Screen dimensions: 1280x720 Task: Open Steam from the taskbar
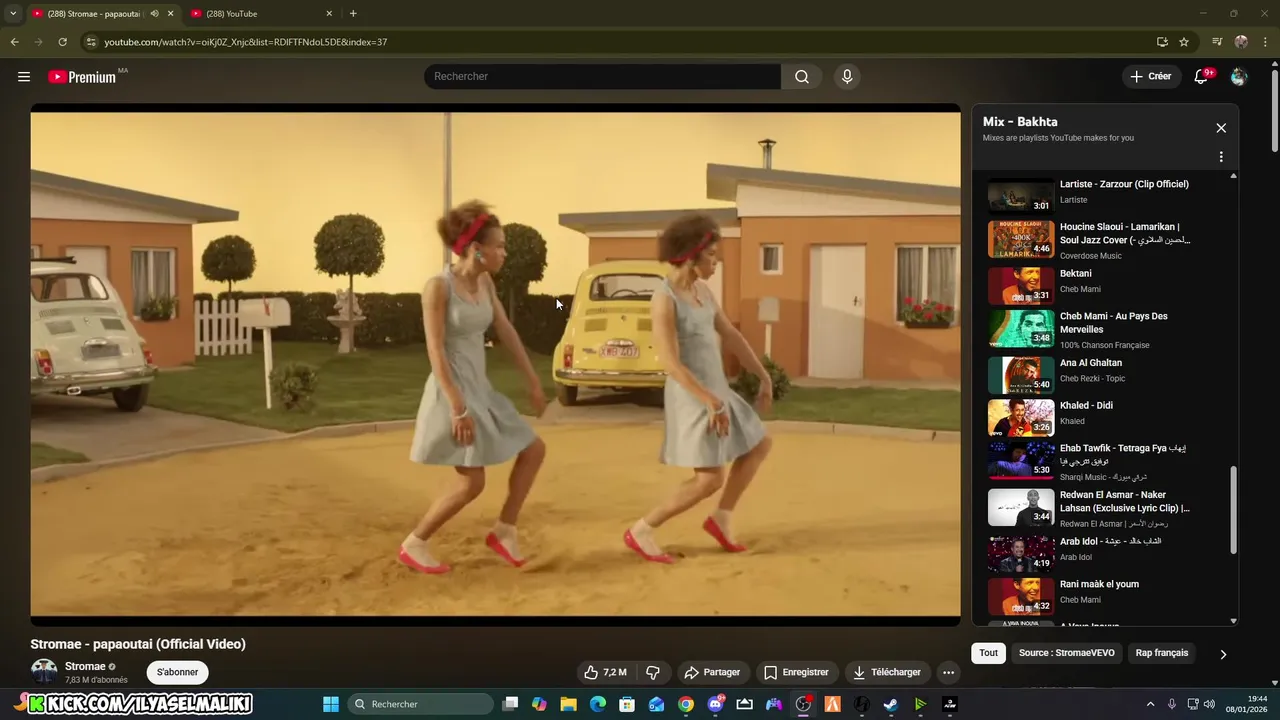click(890, 704)
